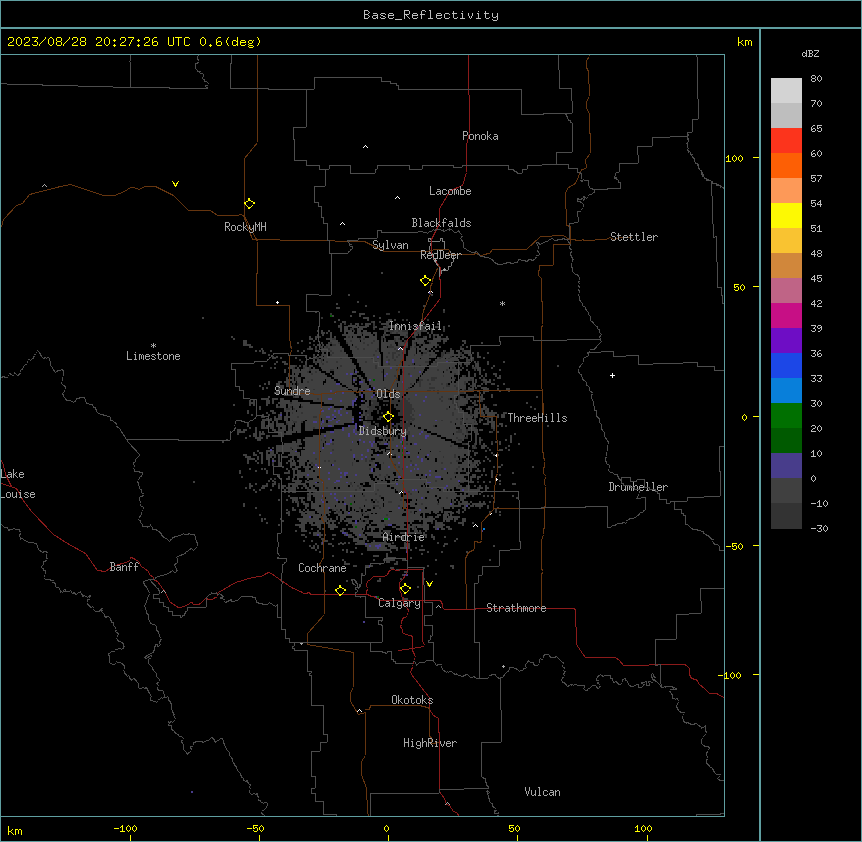The height and width of the screenshot is (842, 862).
Task: Click the Ponoka city label
Action: [x=480, y=136]
